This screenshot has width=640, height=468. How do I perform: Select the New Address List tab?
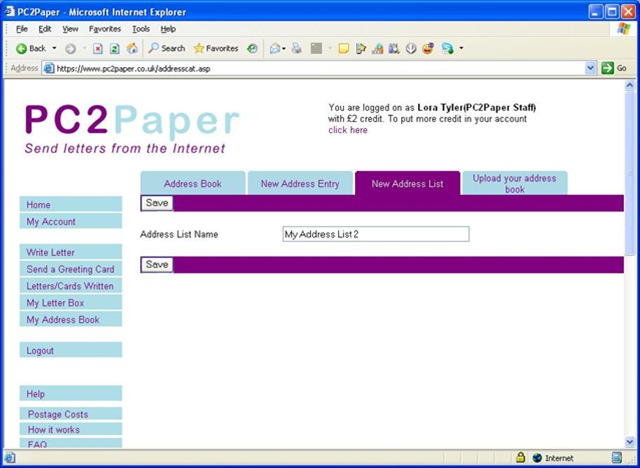tap(407, 184)
